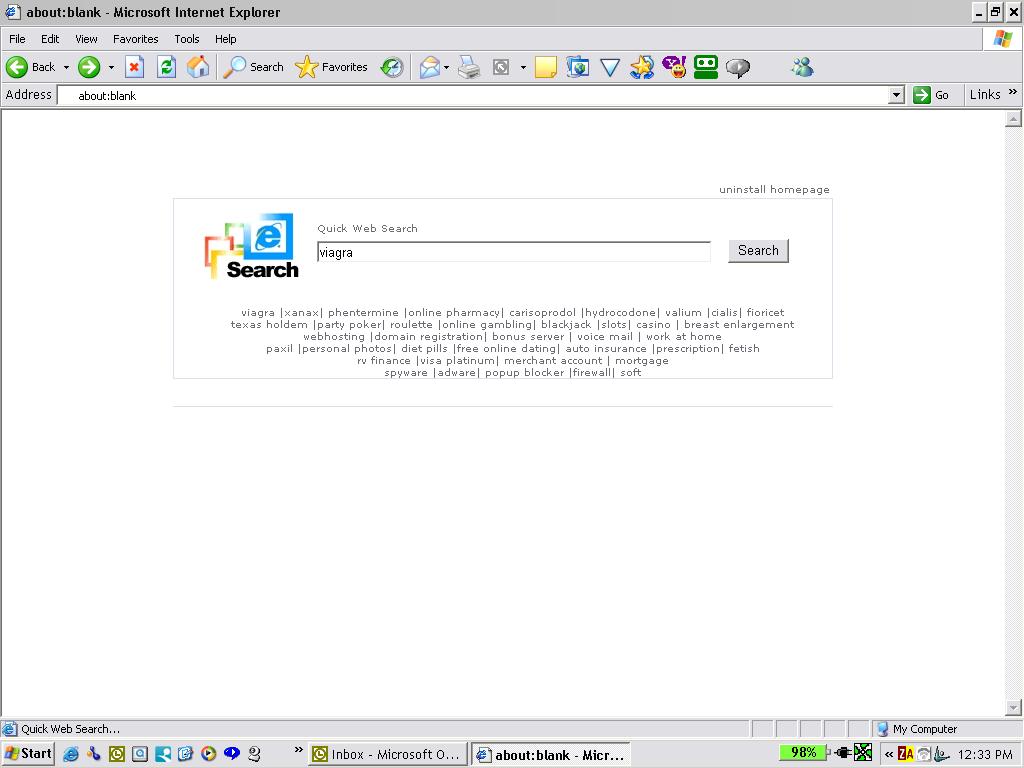Screen dimensions: 1024x768
Task: Click the green robot toolbar icon
Action: coord(706,67)
